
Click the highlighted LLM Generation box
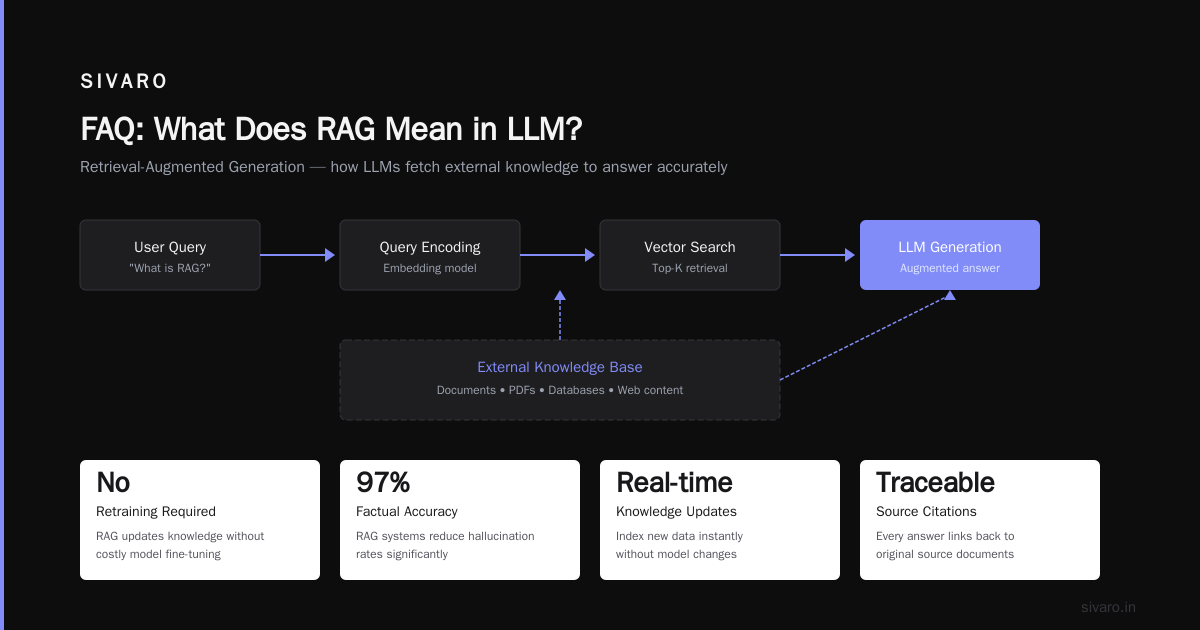click(x=950, y=255)
